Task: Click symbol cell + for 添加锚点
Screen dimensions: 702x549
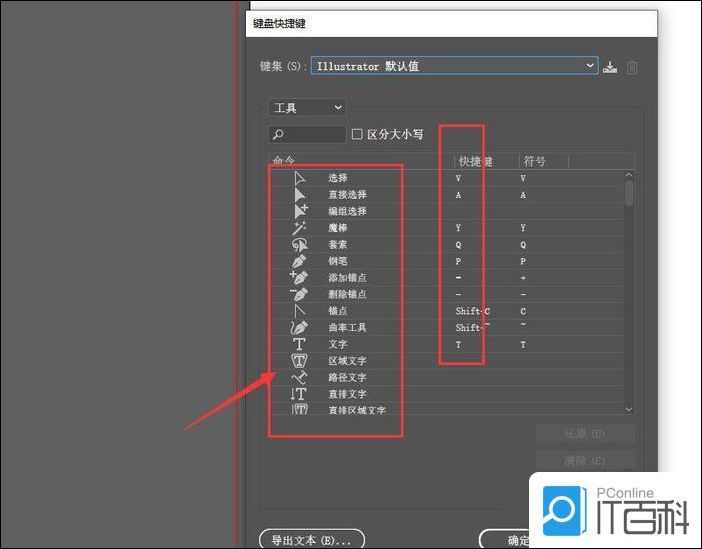Action: click(523, 278)
